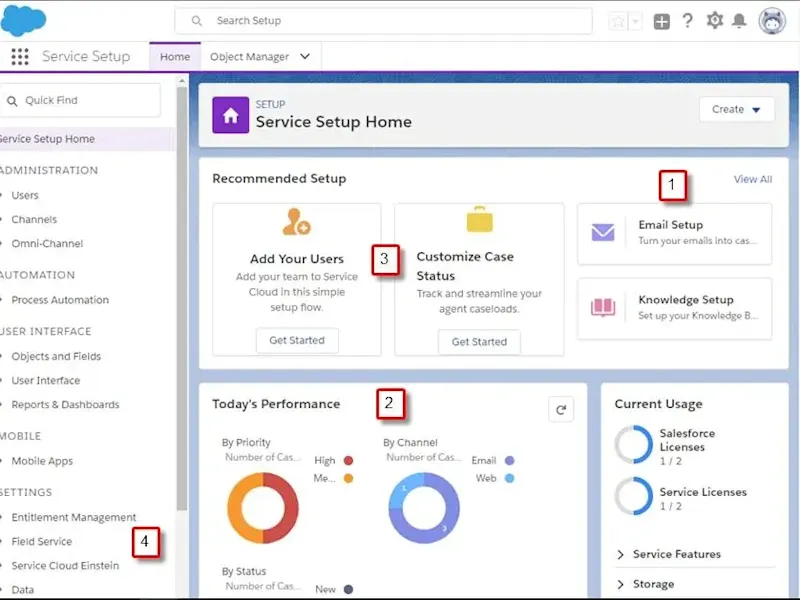Open Channels in the sidebar

[34, 219]
